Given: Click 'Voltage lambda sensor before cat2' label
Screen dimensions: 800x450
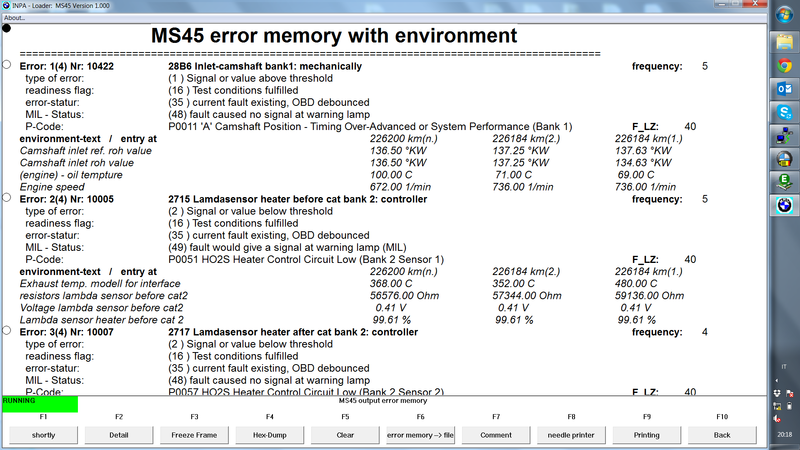Looking at the screenshot, I should [101, 308].
